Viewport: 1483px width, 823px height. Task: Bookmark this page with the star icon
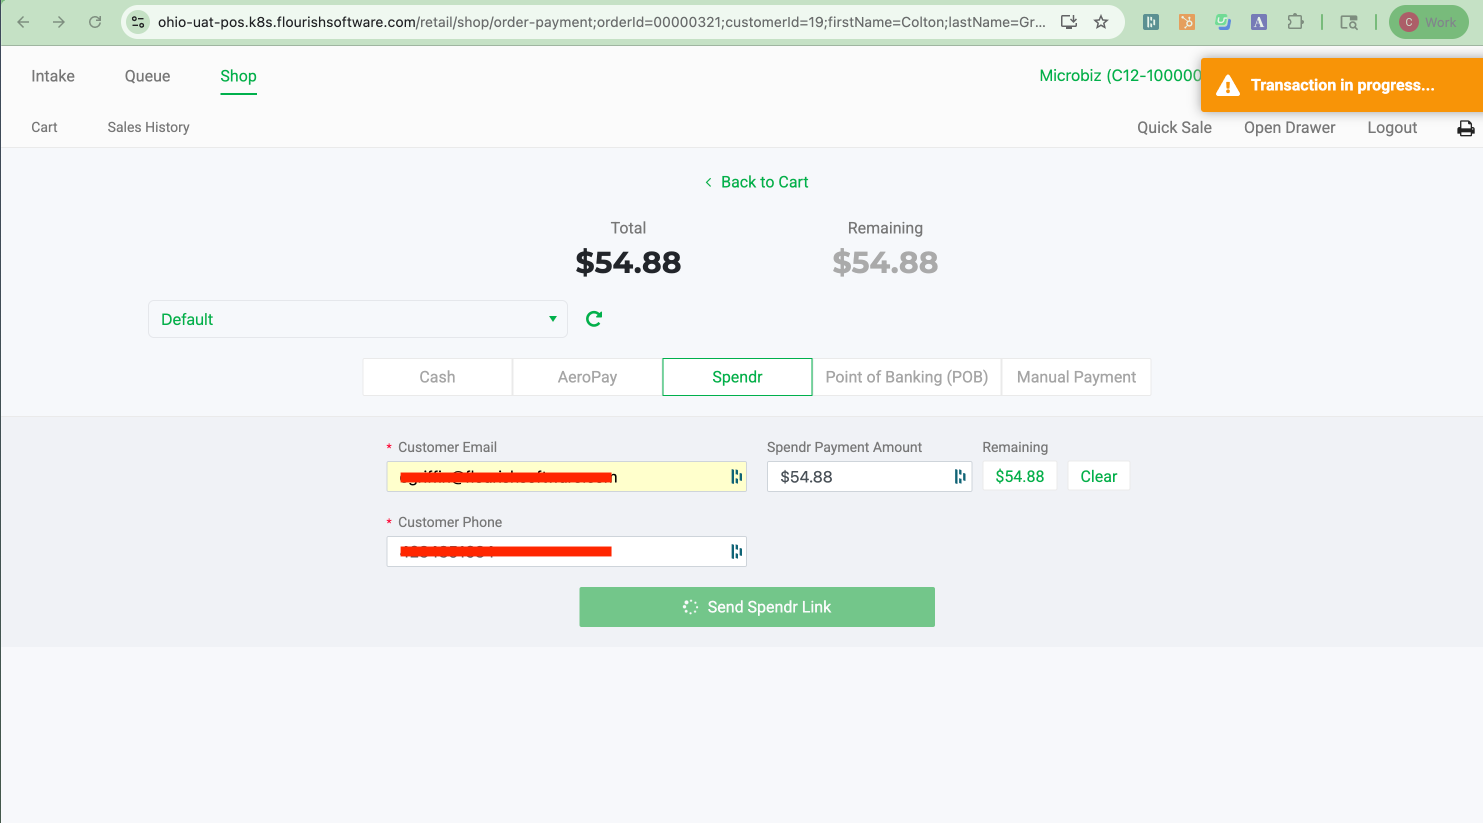[x=1101, y=22]
